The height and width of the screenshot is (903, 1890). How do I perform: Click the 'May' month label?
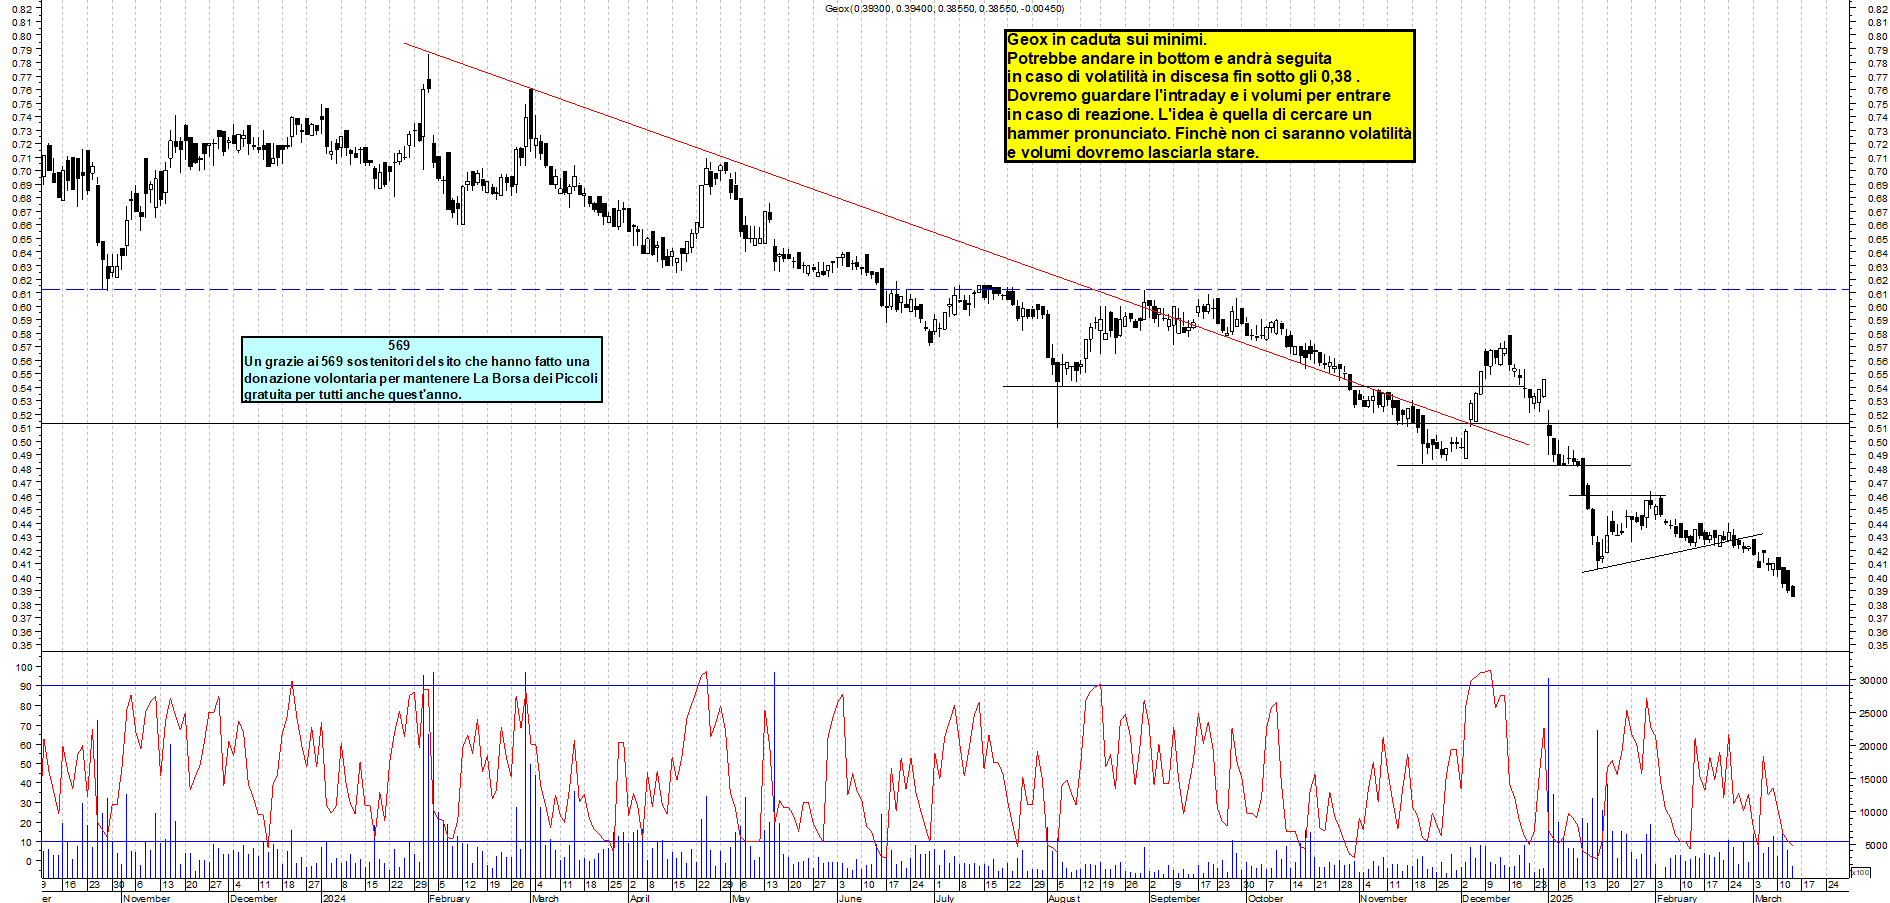(741, 898)
